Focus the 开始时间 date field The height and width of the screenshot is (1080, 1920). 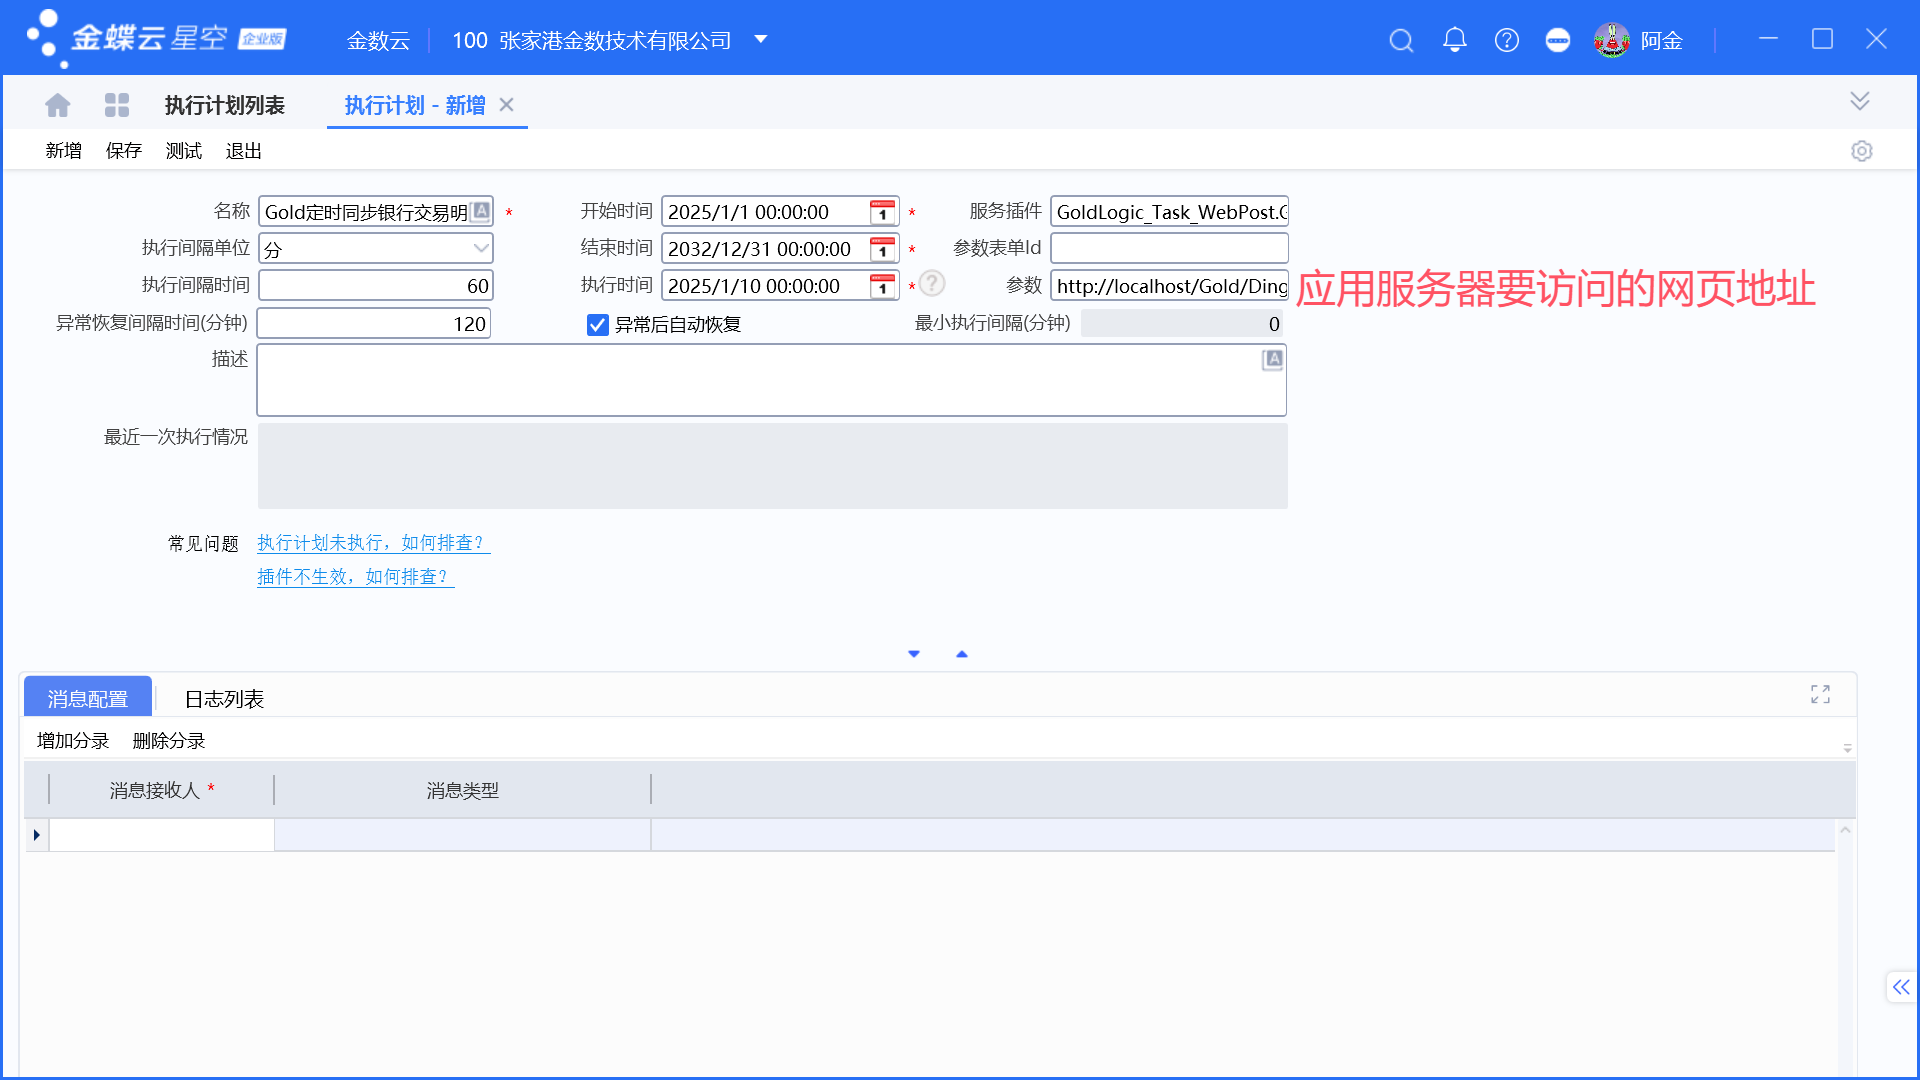pyautogui.click(x=780, y=212)
